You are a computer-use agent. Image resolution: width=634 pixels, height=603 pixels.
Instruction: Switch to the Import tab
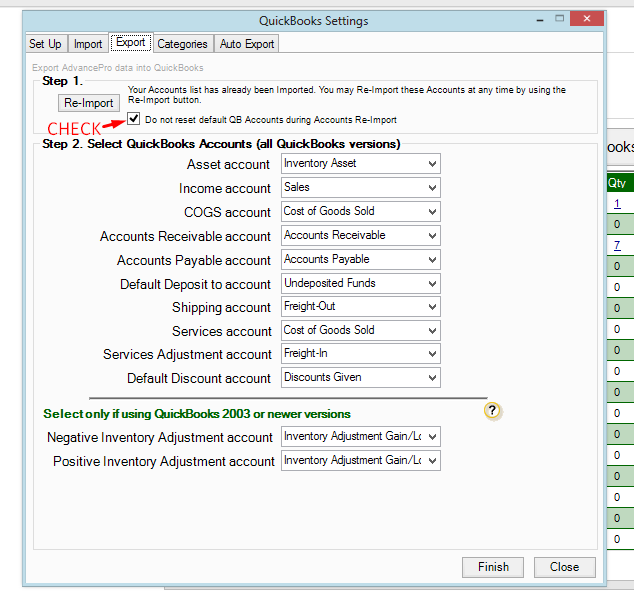click(88, 44)
